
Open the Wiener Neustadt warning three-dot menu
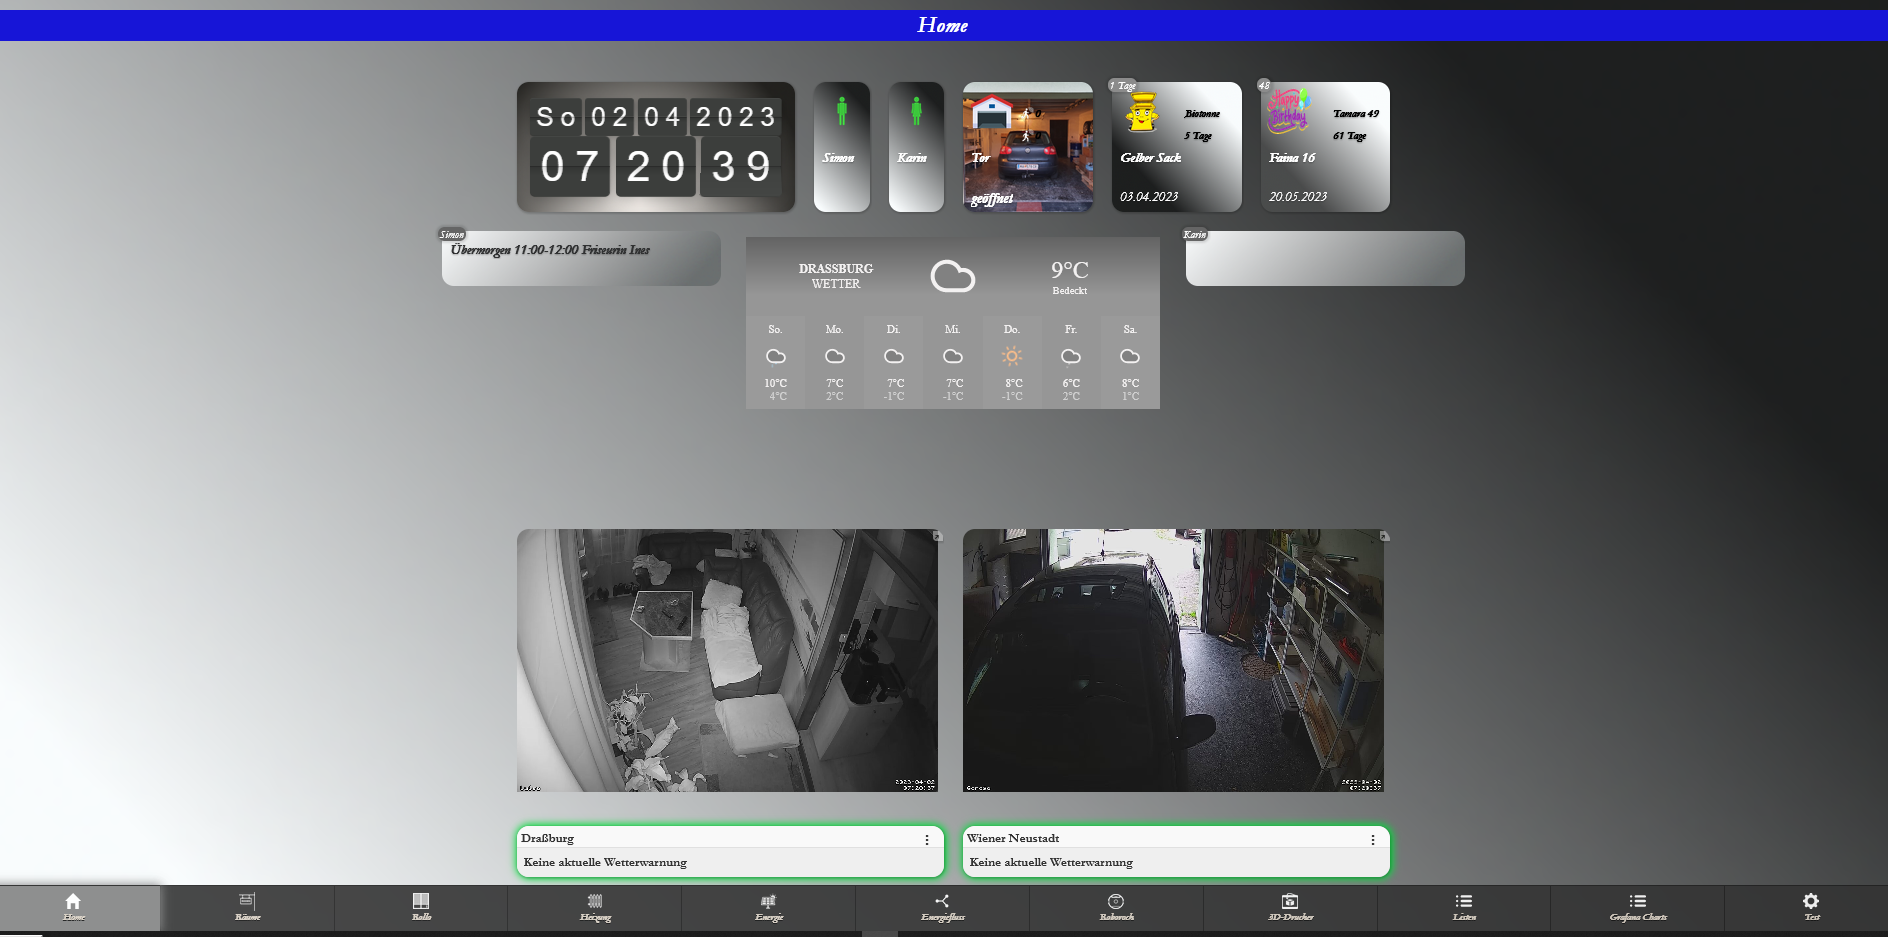click(x=1373, y=840)
